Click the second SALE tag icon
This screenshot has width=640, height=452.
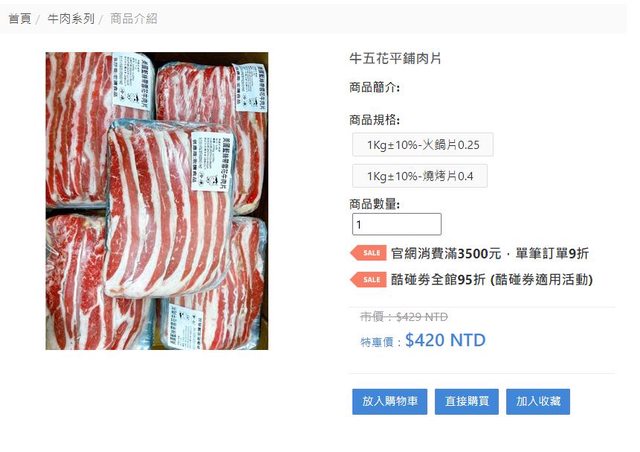[369, 280]
